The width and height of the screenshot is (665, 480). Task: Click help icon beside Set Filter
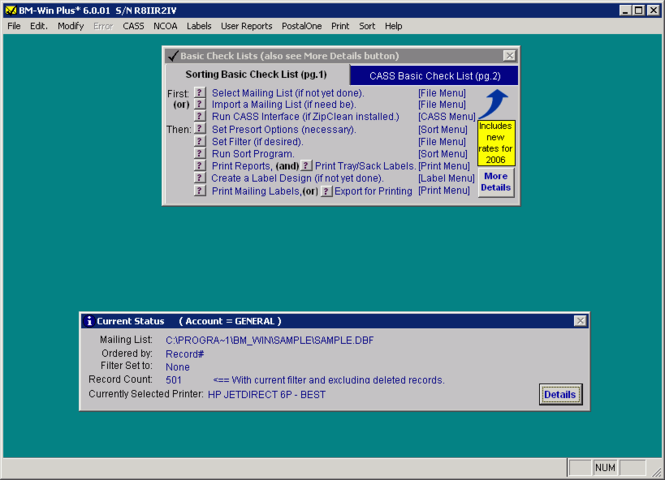pyautogui.click(x=200, y=141)
